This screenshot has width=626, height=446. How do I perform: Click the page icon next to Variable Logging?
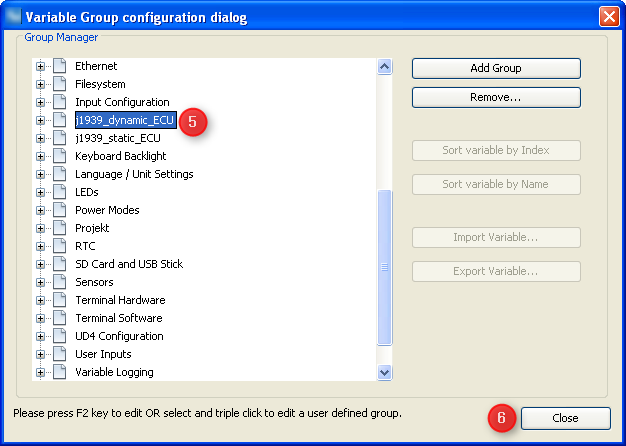(59, 372)
